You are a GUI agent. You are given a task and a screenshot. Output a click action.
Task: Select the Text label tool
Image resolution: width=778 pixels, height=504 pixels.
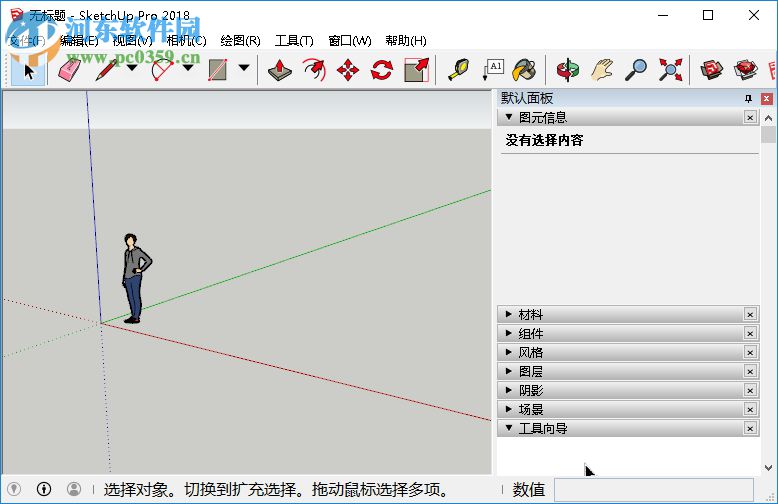click(493, 70)
